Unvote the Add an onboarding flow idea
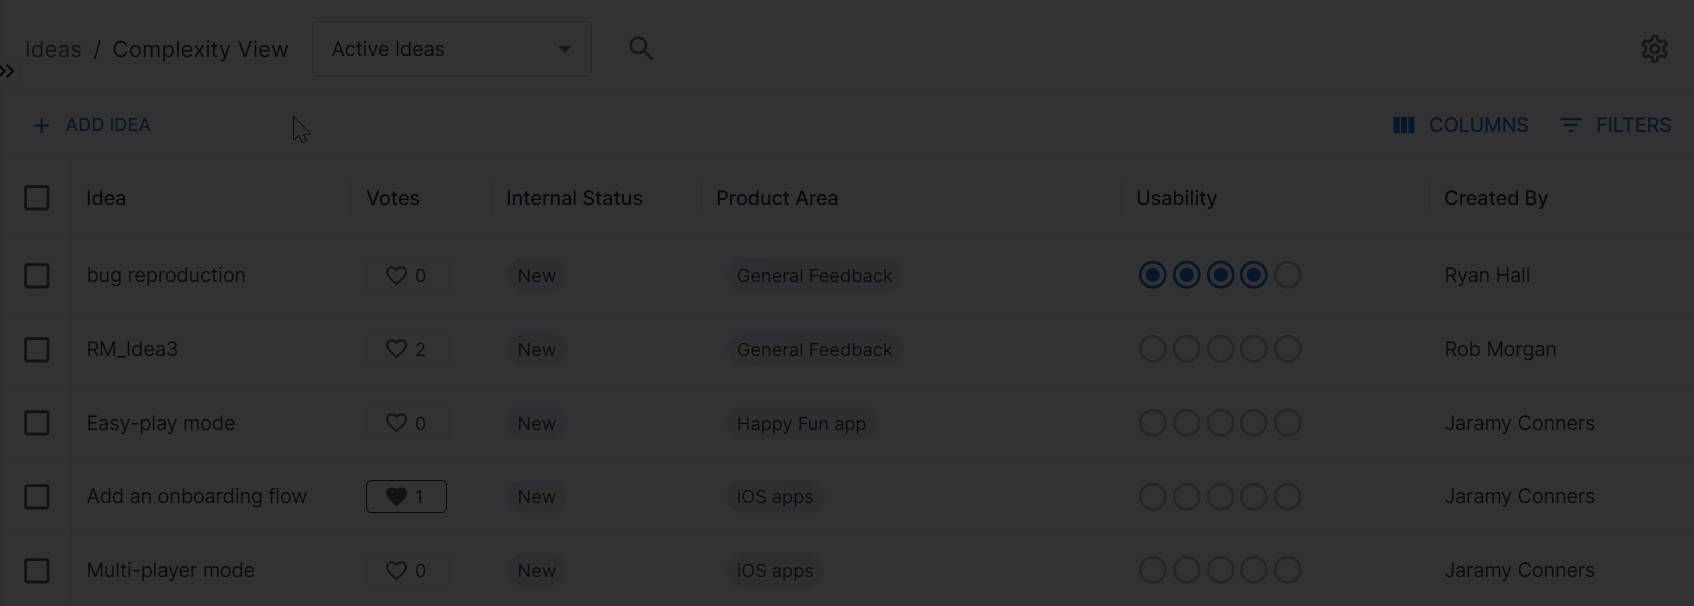The height and width of the screenshot is (606, 1694). point(397,497)
